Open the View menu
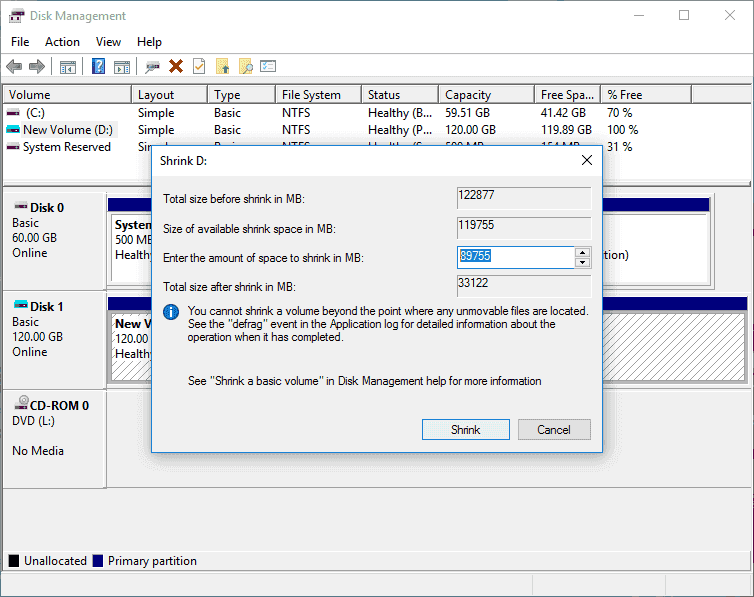 pos(108,42)
